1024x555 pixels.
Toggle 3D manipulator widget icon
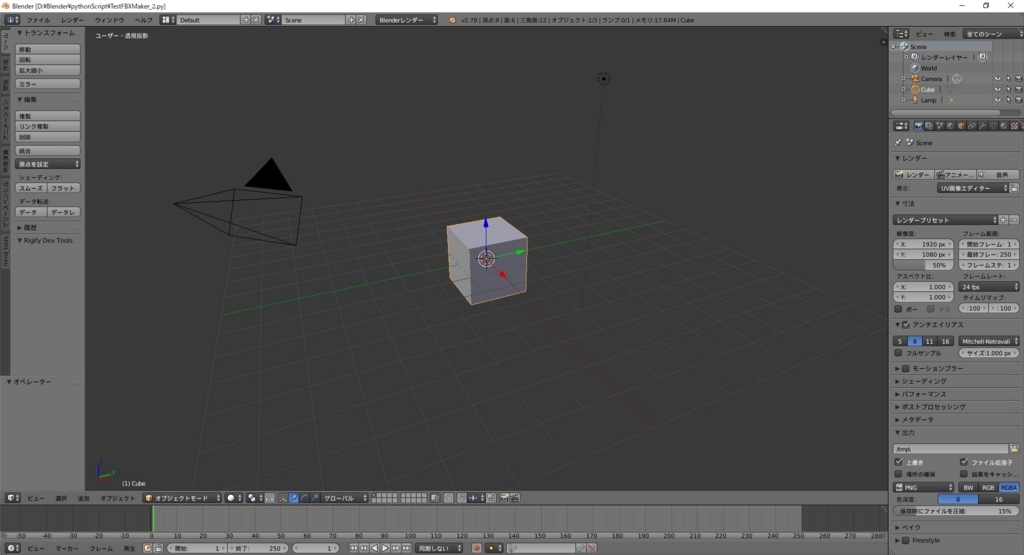click(283, 498)
